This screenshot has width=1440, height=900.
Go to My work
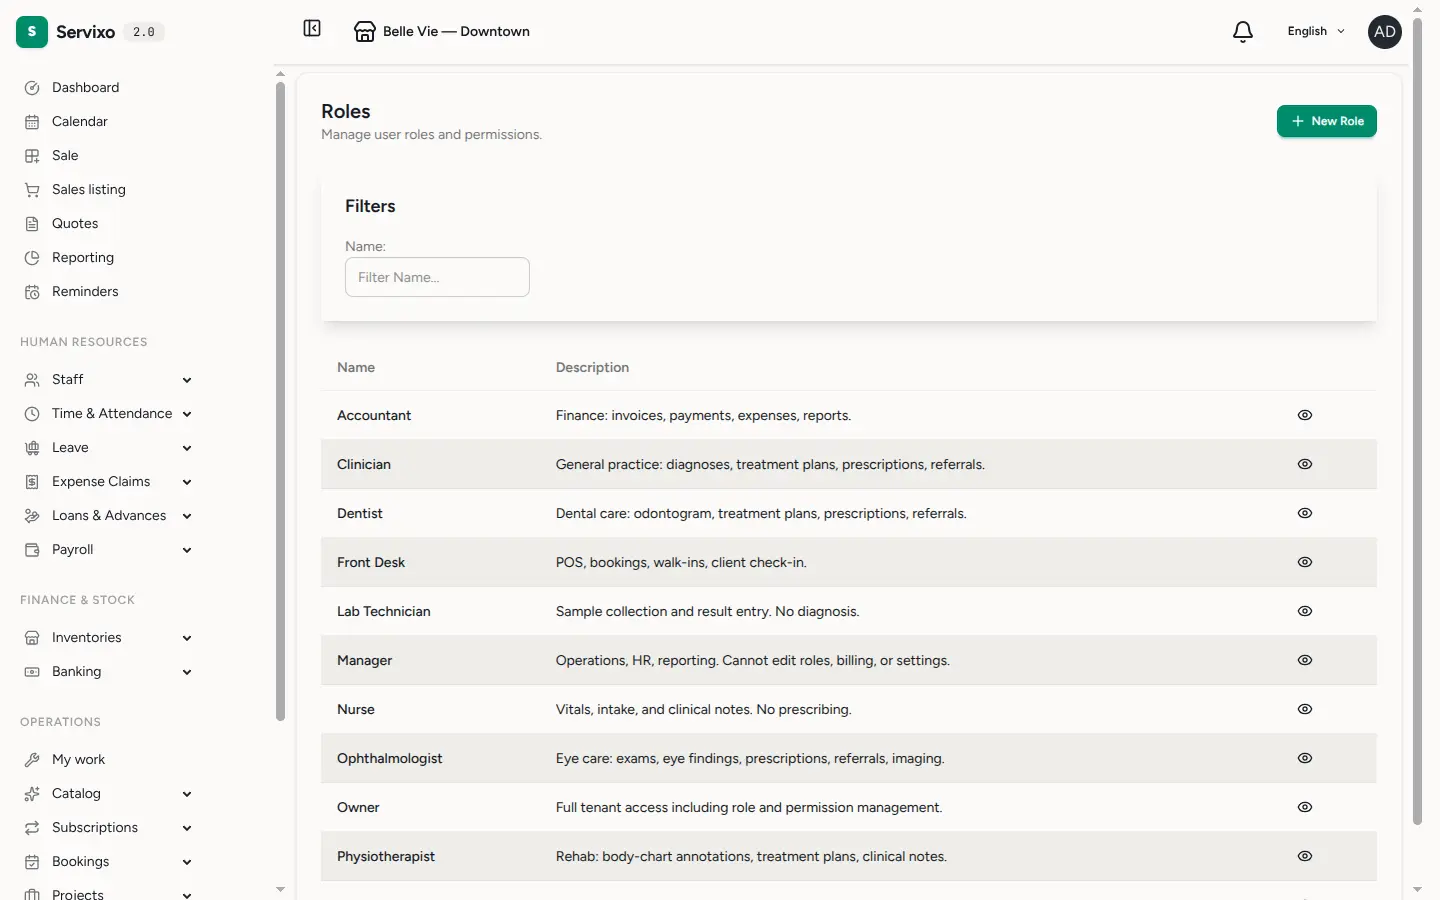(x=78, y=760)
